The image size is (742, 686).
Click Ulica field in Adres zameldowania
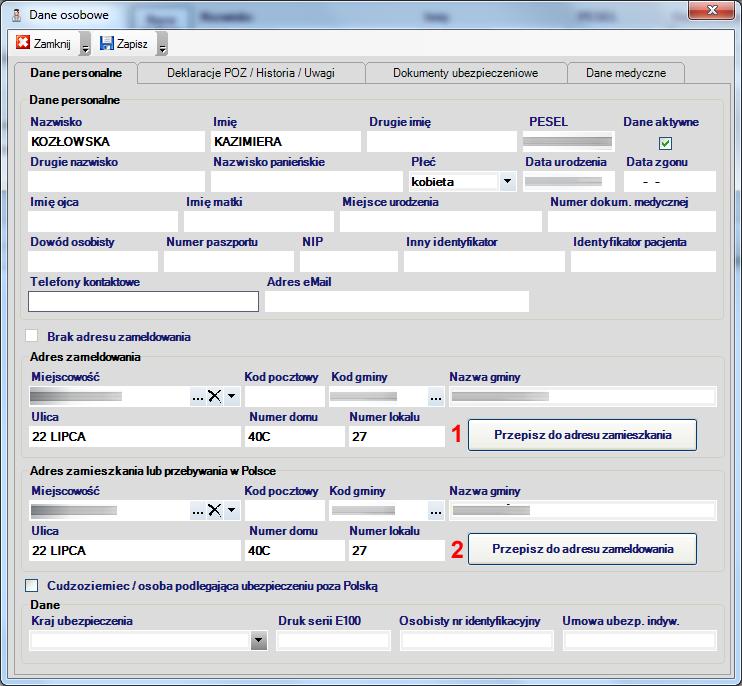135,436
